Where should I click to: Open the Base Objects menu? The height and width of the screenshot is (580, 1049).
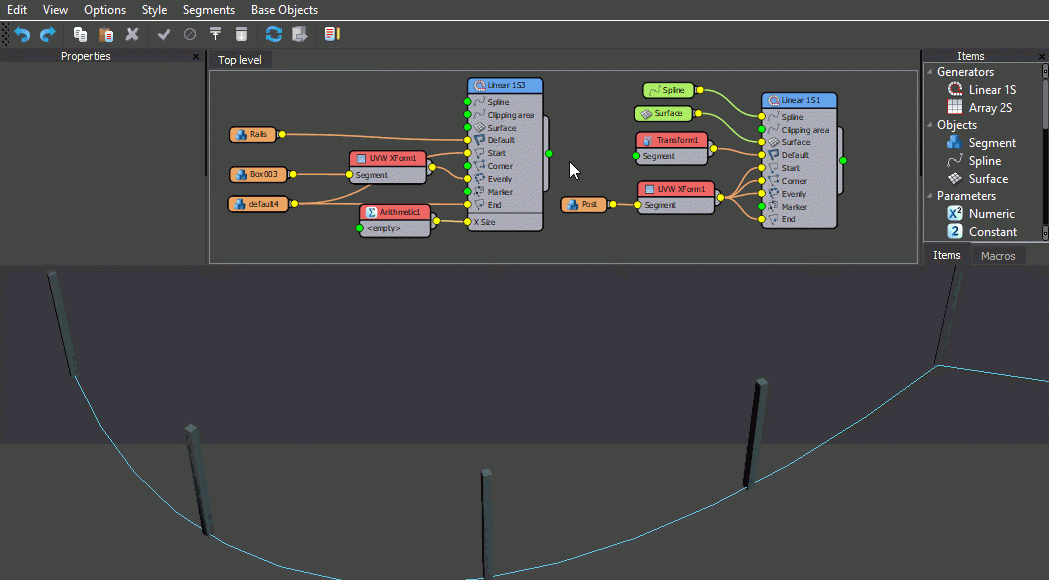coord(284,10)
